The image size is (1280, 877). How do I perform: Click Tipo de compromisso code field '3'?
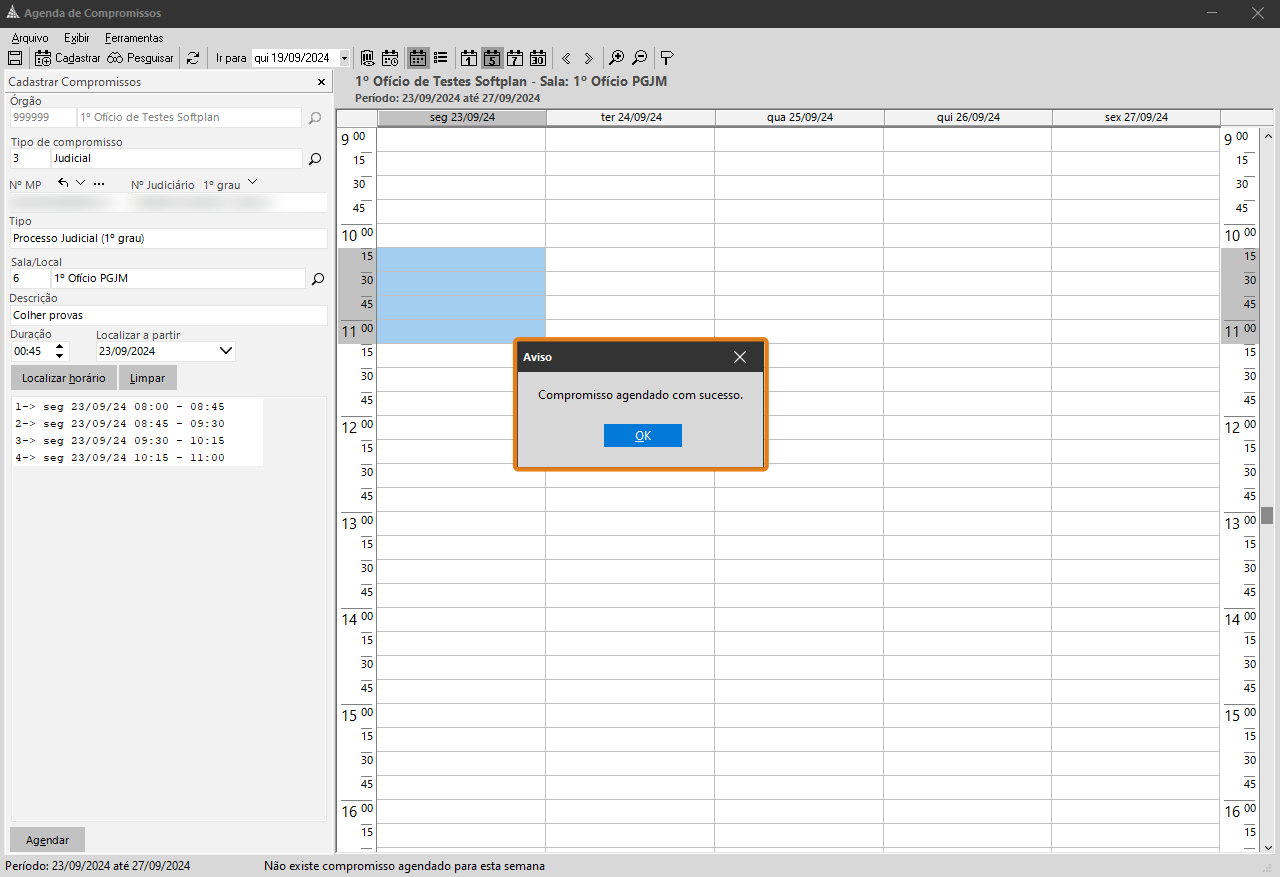[x=29, y=158]
